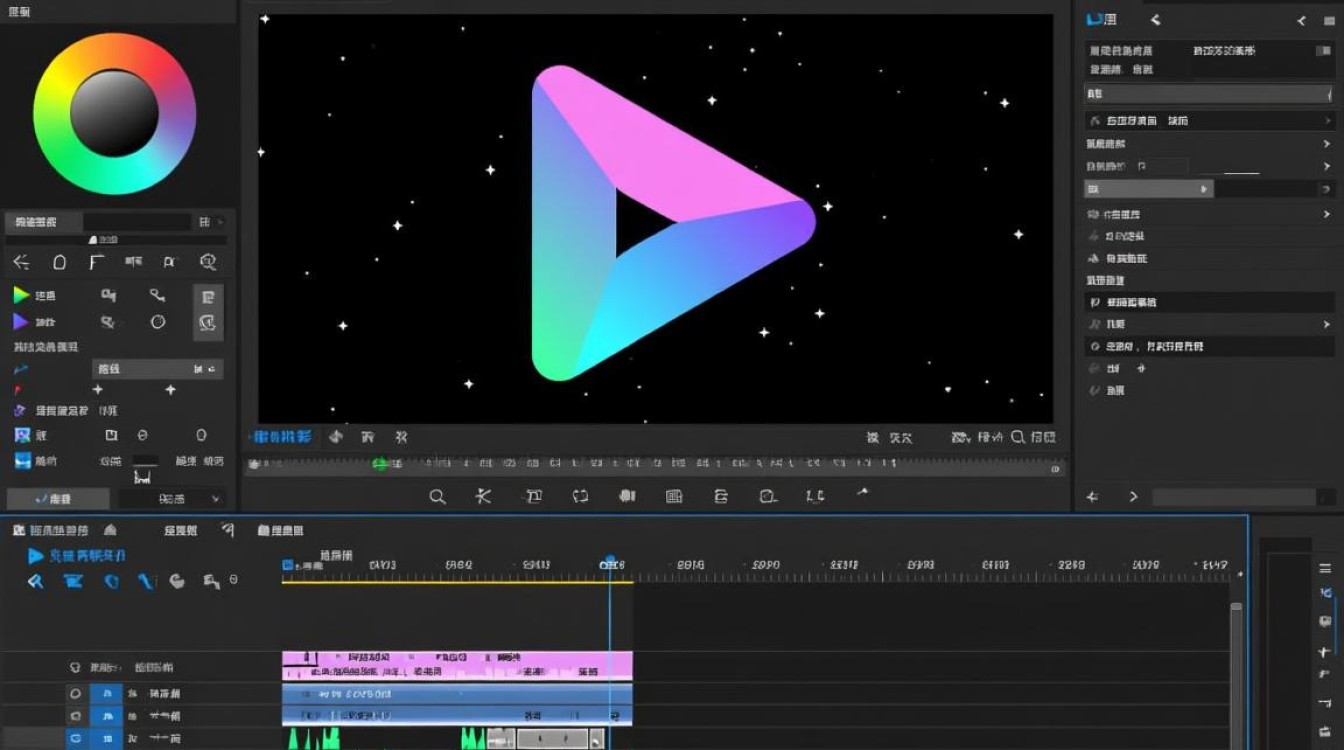Click the search icon at preview bottom right
Viewport: 1344px width, 750px height.
click(1018, 437)
